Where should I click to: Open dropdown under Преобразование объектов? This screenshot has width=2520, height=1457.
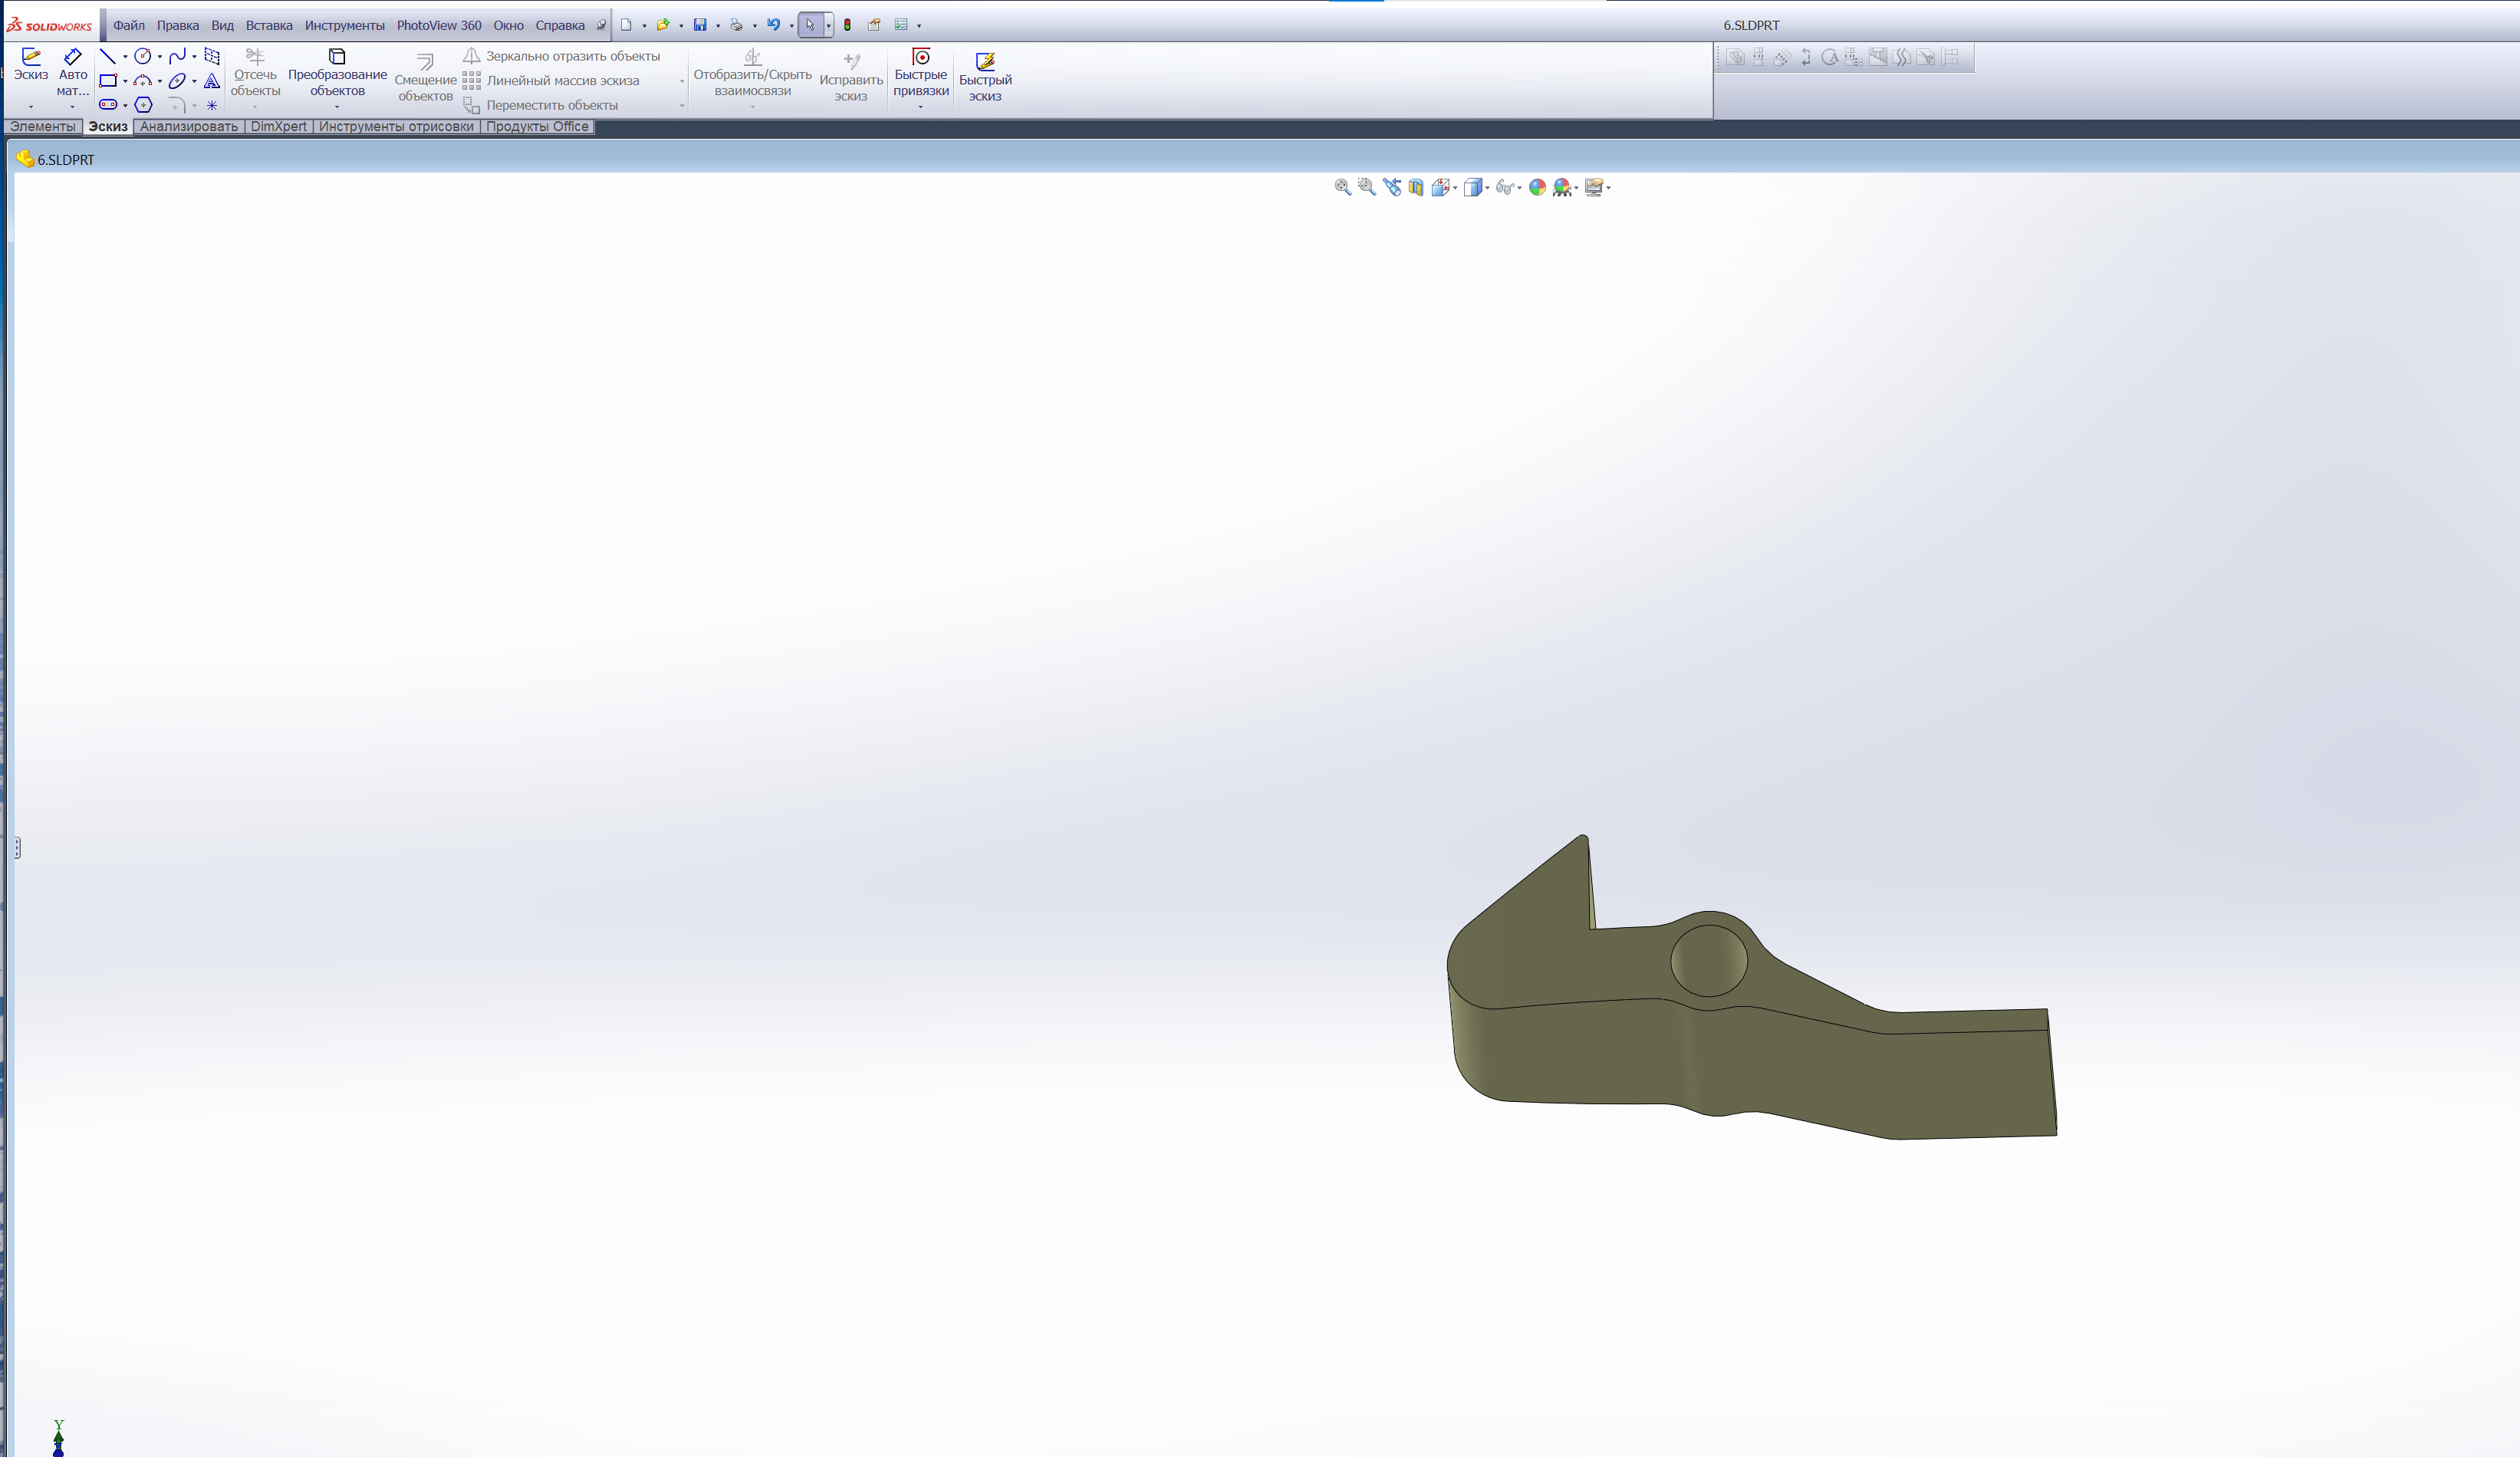(337, 107)
